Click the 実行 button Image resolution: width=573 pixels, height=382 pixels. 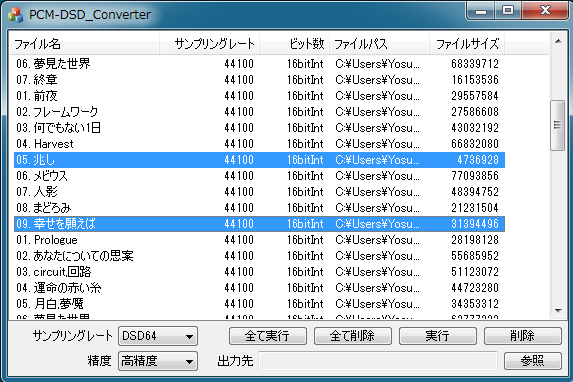click(438, 336)
